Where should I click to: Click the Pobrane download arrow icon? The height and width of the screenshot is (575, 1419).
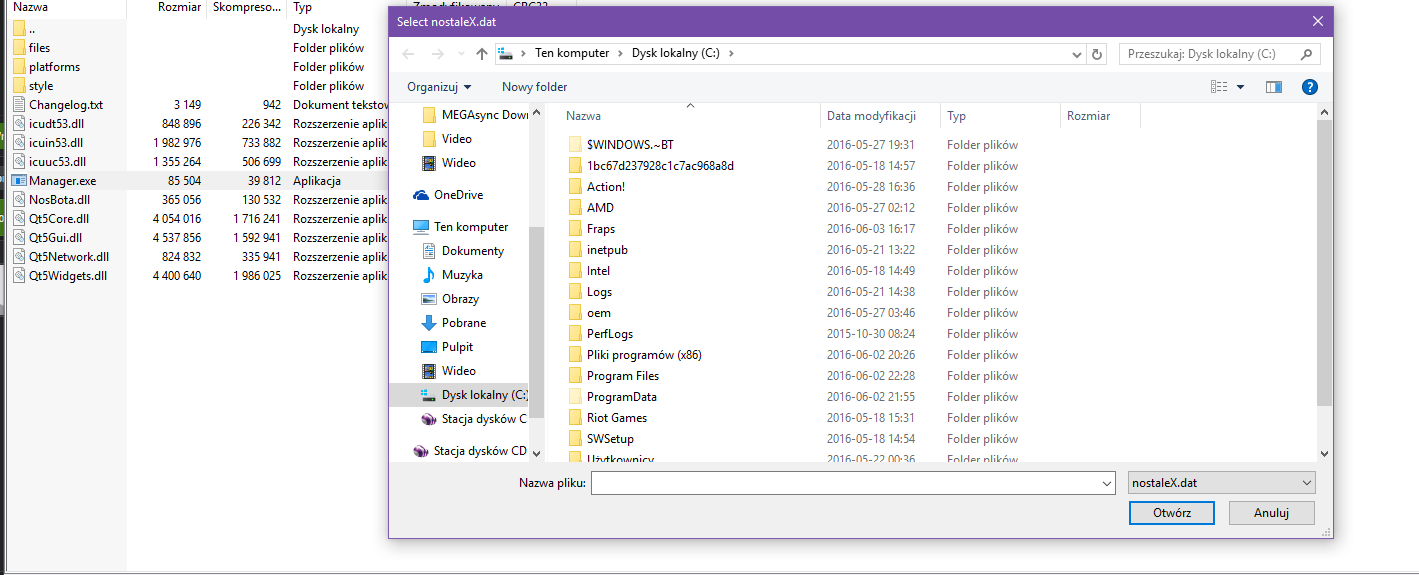click(429, 323)
